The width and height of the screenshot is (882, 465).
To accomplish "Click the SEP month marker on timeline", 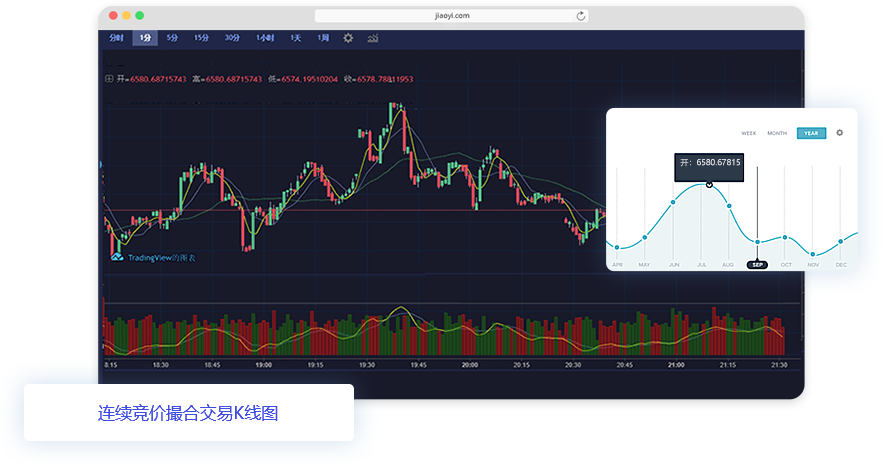I will [757, 265].
